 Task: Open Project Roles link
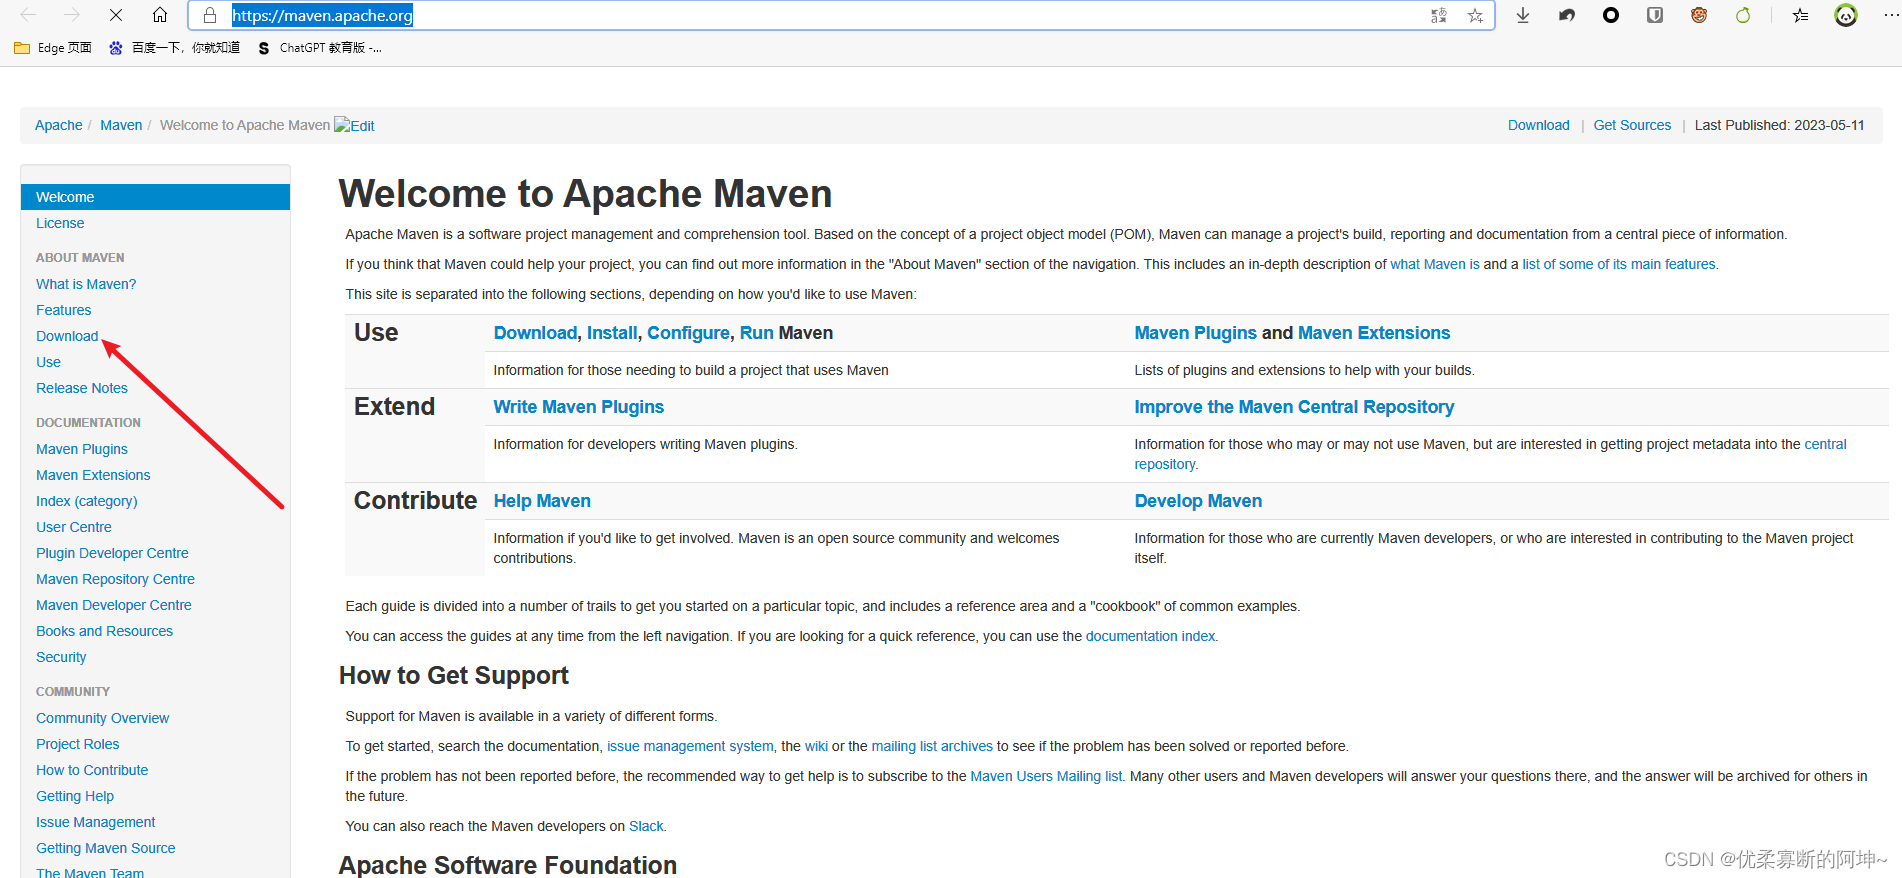(78, 744)
